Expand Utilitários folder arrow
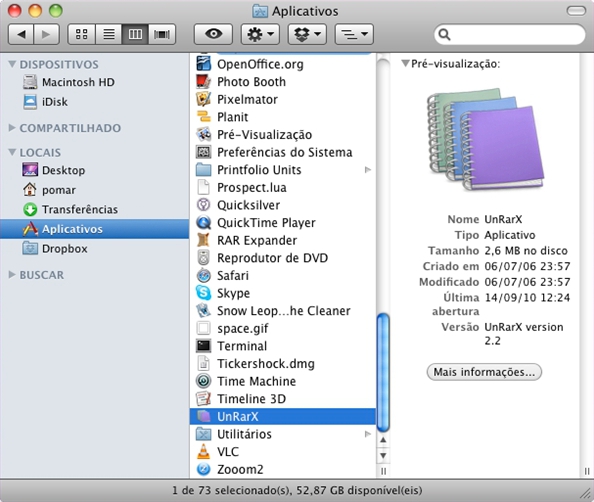This screenshot has height=502, width=594. [x=367, y=434]
